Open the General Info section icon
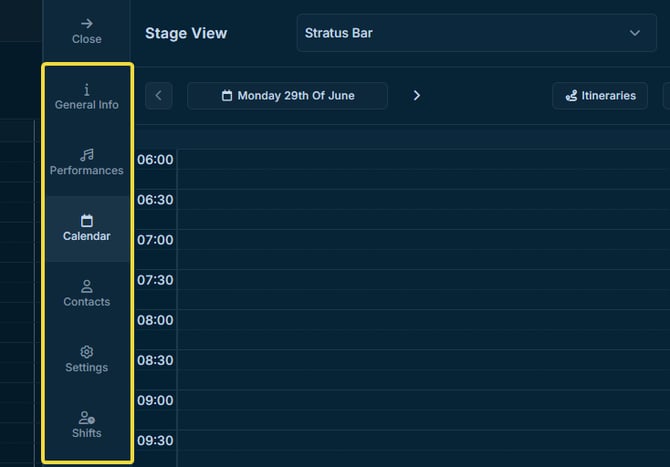Viewport: 670px width, 467px height. pyautogui.click(x=87, y=89)
